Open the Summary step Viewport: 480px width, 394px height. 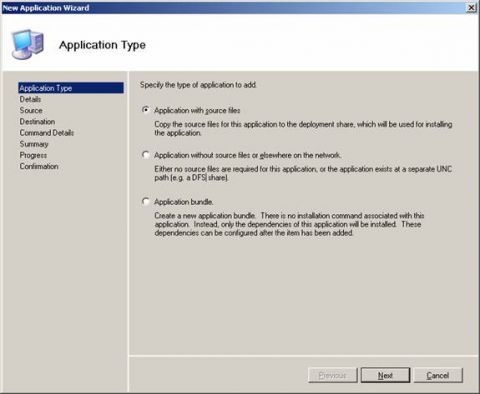(34, 144)
